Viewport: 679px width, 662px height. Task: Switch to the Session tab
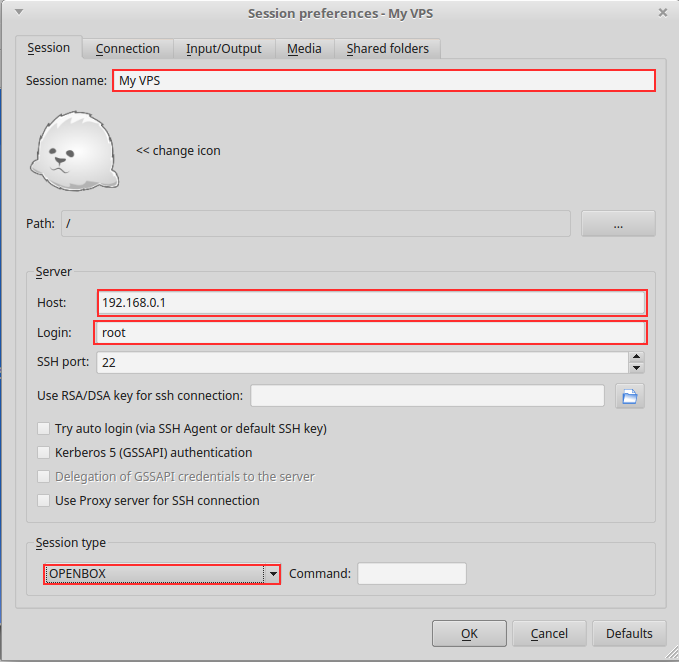(48, 48)
